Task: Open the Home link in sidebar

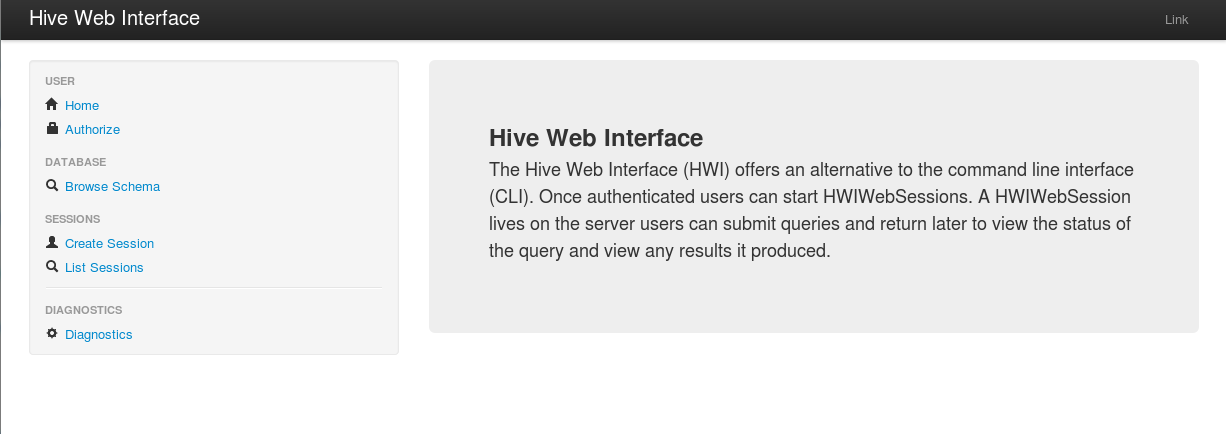Action: coord(82,105)
